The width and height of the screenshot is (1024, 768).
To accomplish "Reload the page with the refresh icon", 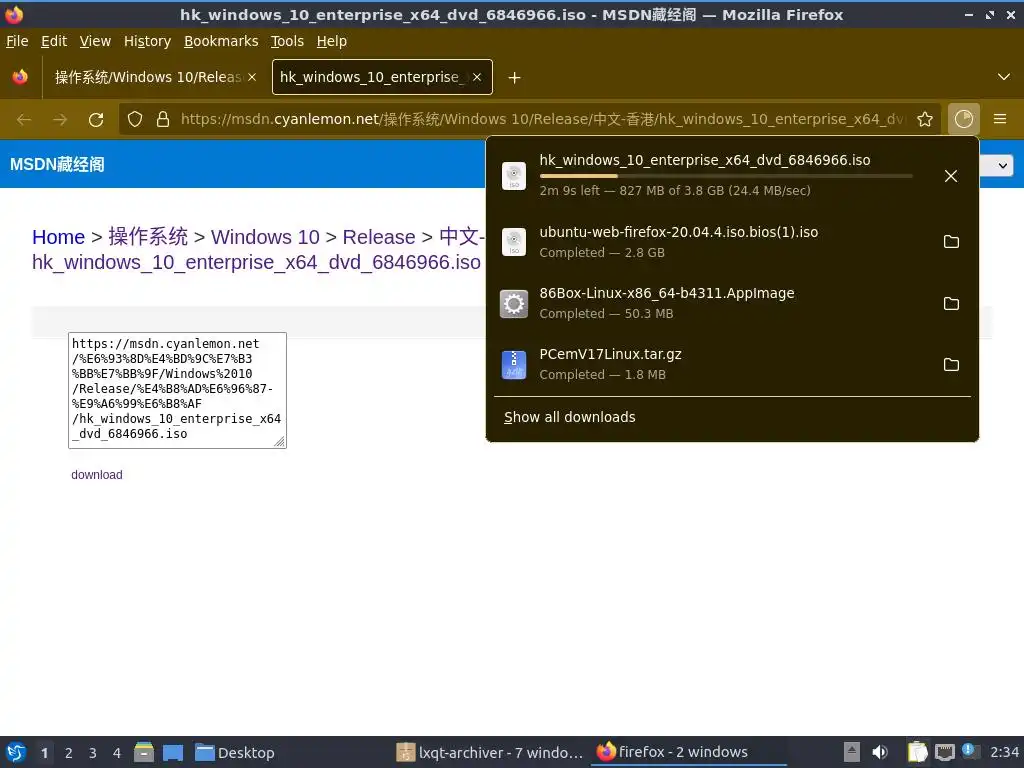I will point(96,120).
